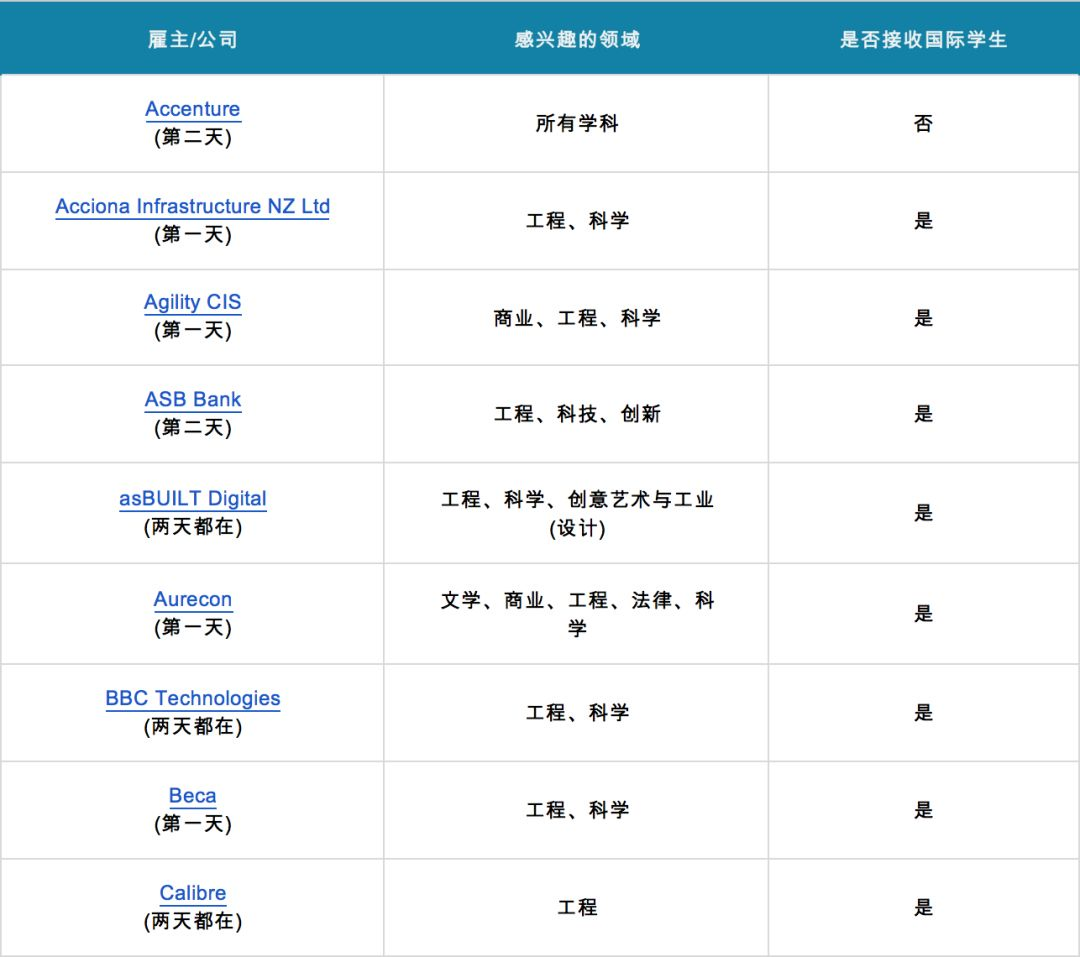Select the 感兴趣的领域 column header
1080x957 pixels.
click(x=577, y=40)
